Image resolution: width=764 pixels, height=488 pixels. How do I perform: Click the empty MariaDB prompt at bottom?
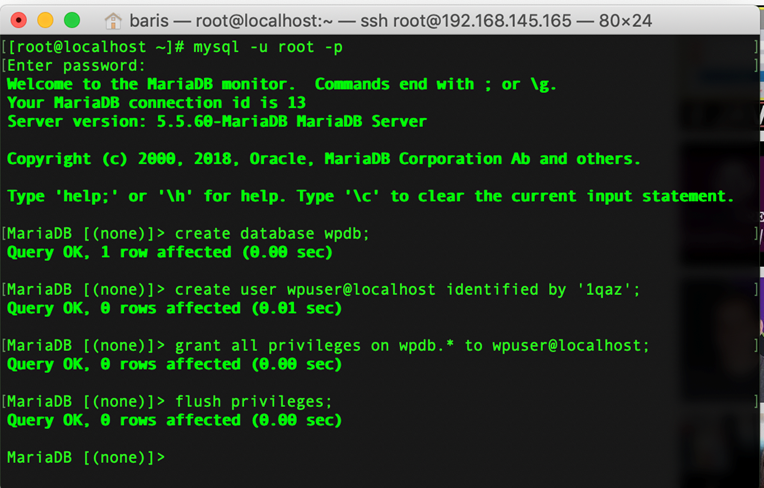coord(86,458)
